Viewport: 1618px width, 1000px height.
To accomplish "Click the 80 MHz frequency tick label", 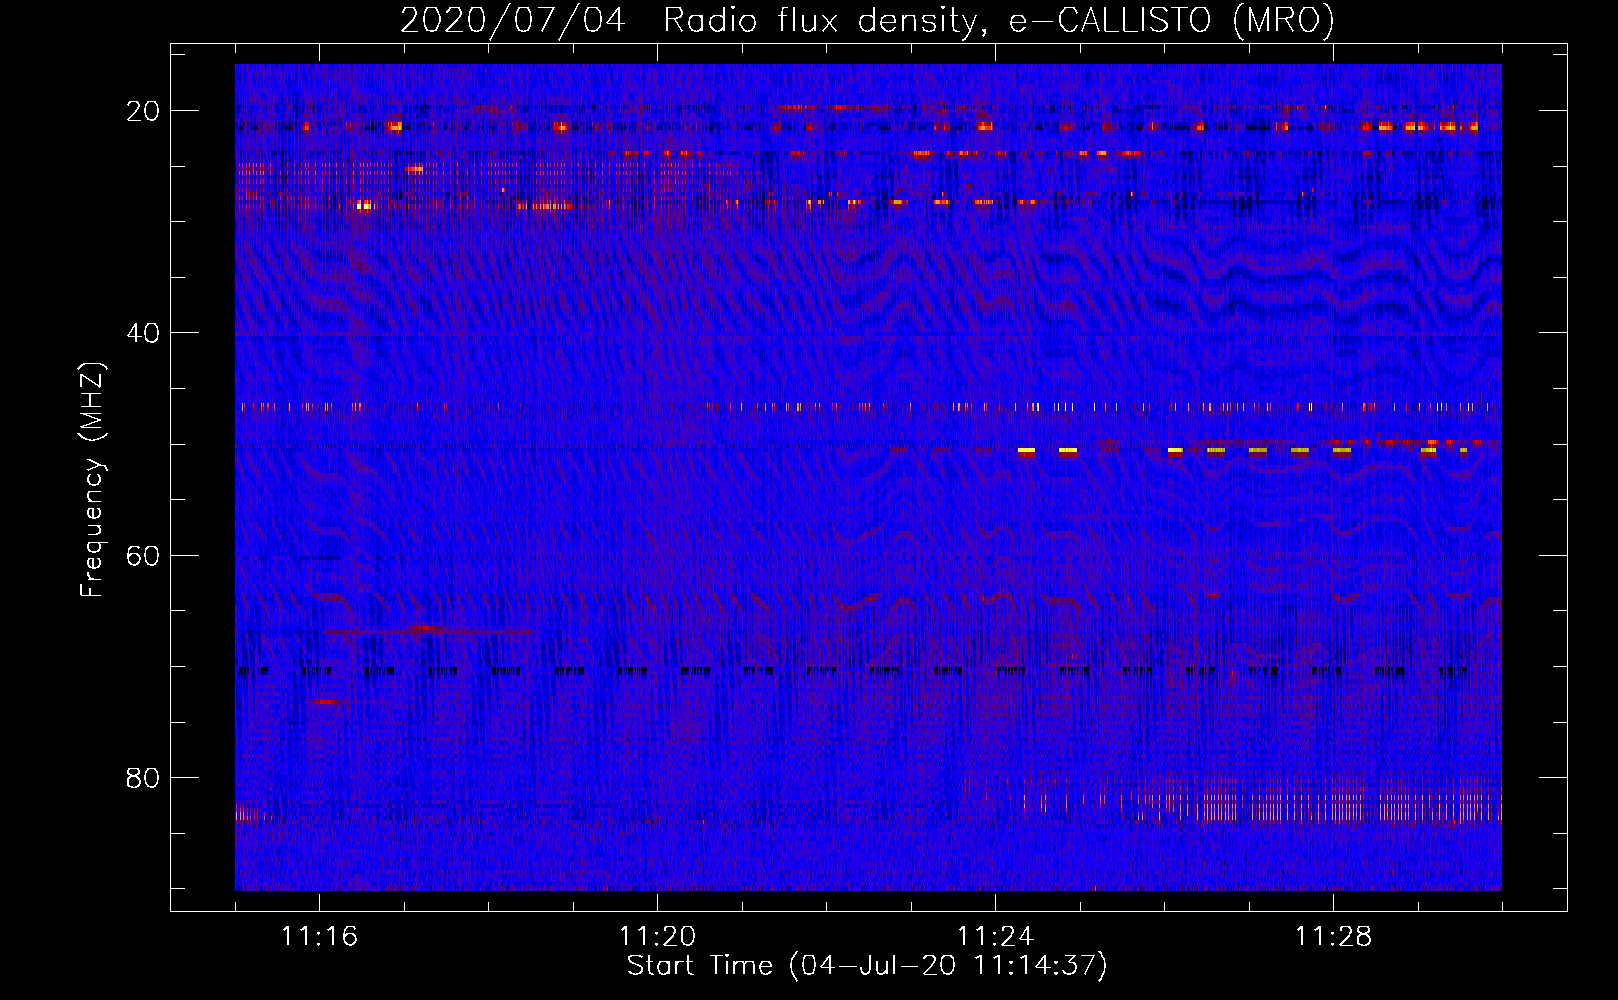I will point(143,778).
